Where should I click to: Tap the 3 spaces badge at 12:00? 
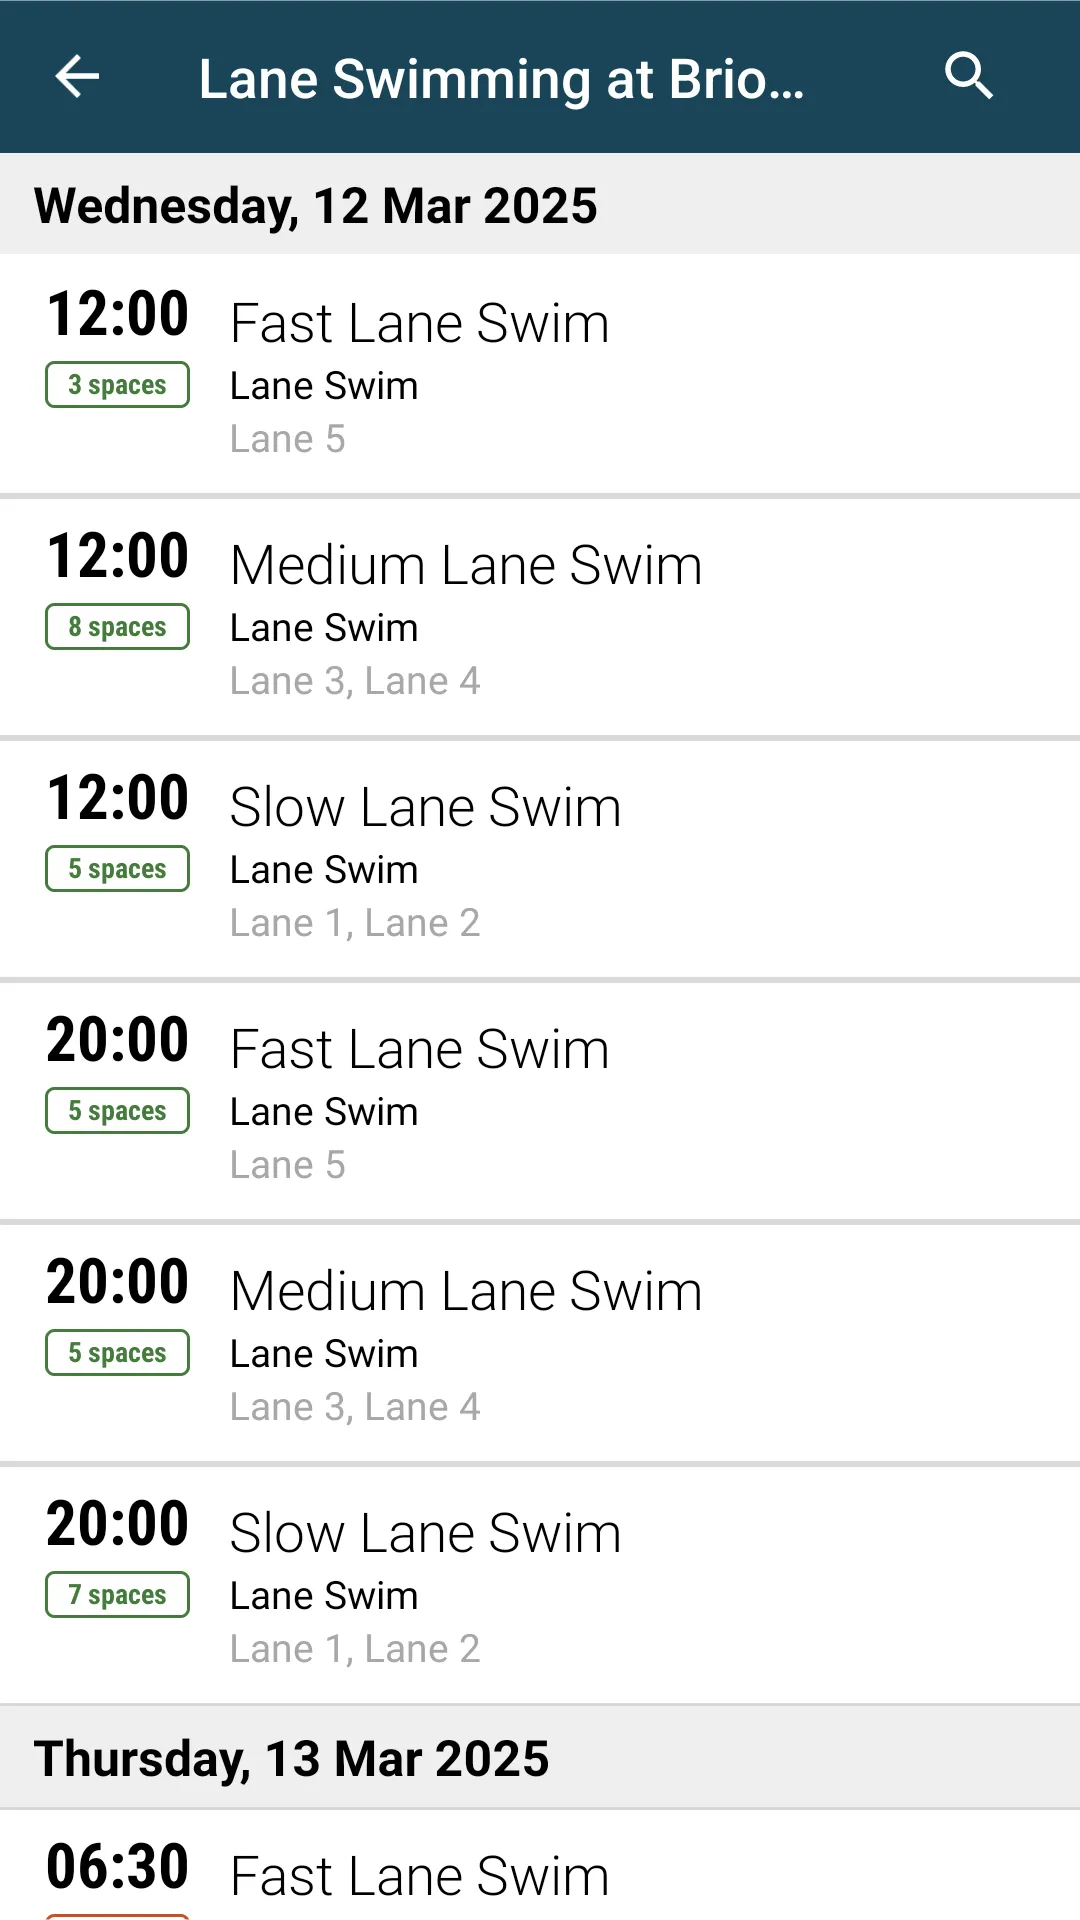coord(116,384)
